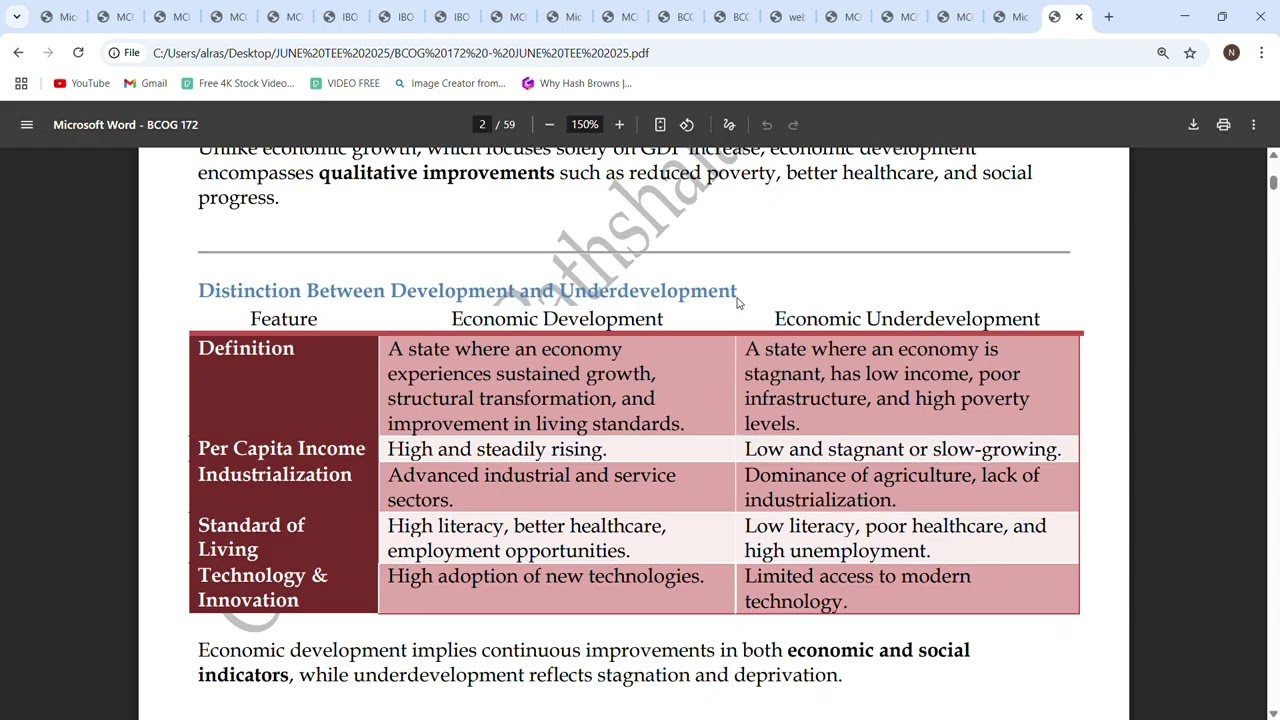Open the YouTube bookmark
Viewport: 1280px width, 720px height.
(x=82, y=84)
